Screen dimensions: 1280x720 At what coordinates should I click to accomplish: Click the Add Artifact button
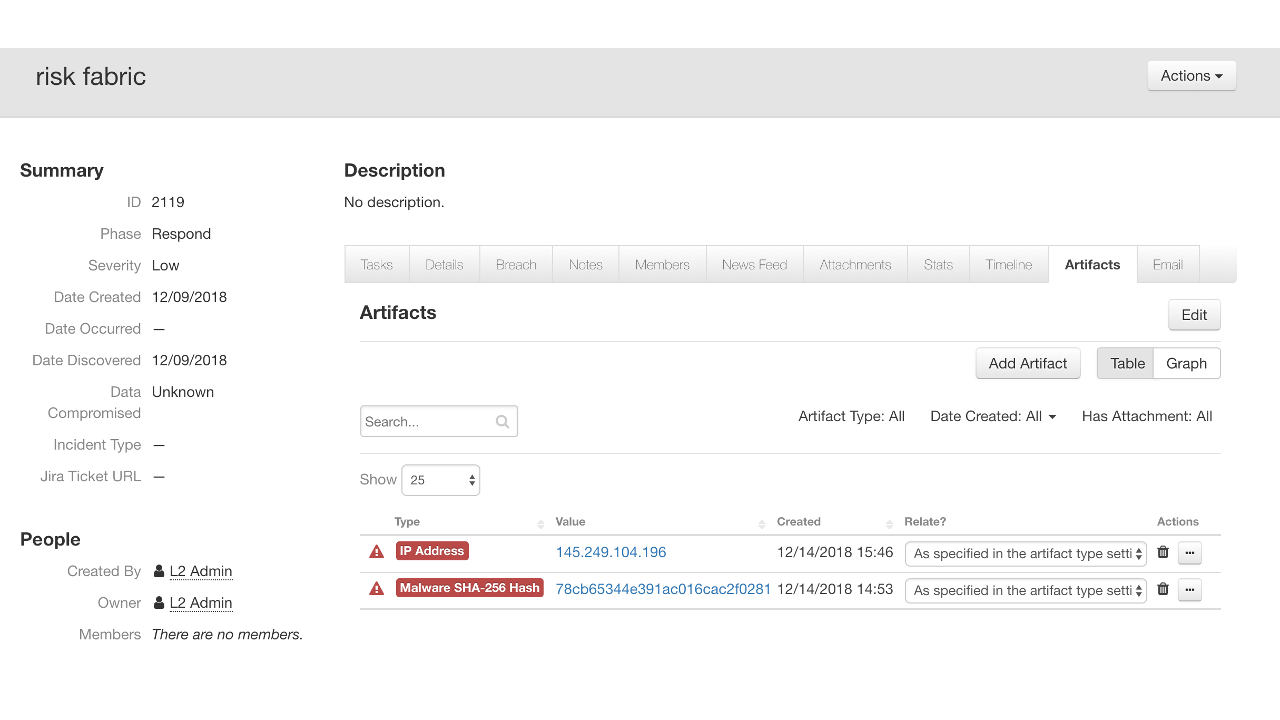[x=1027, y=363]
